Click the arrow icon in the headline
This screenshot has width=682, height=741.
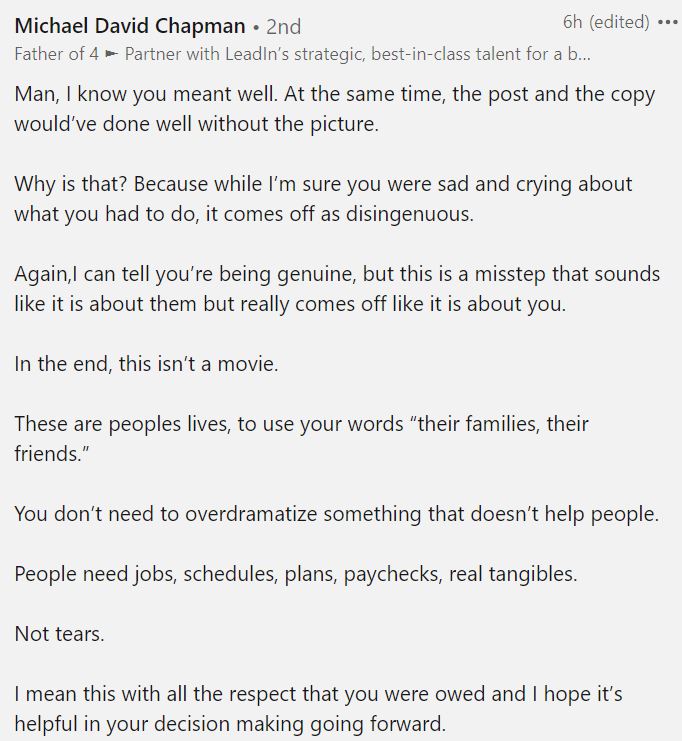(x=111, y=54)
